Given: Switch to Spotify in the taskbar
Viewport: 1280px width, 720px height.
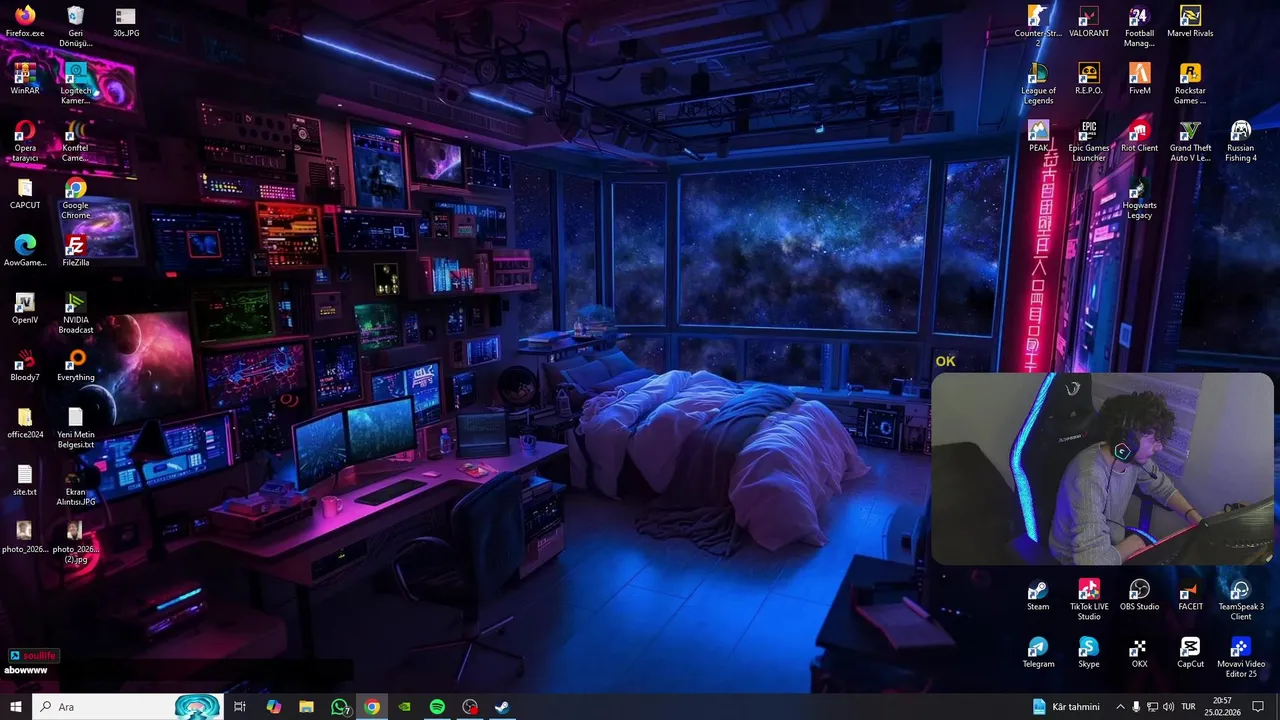Looking at the screenshot, I should click(437, 707).
